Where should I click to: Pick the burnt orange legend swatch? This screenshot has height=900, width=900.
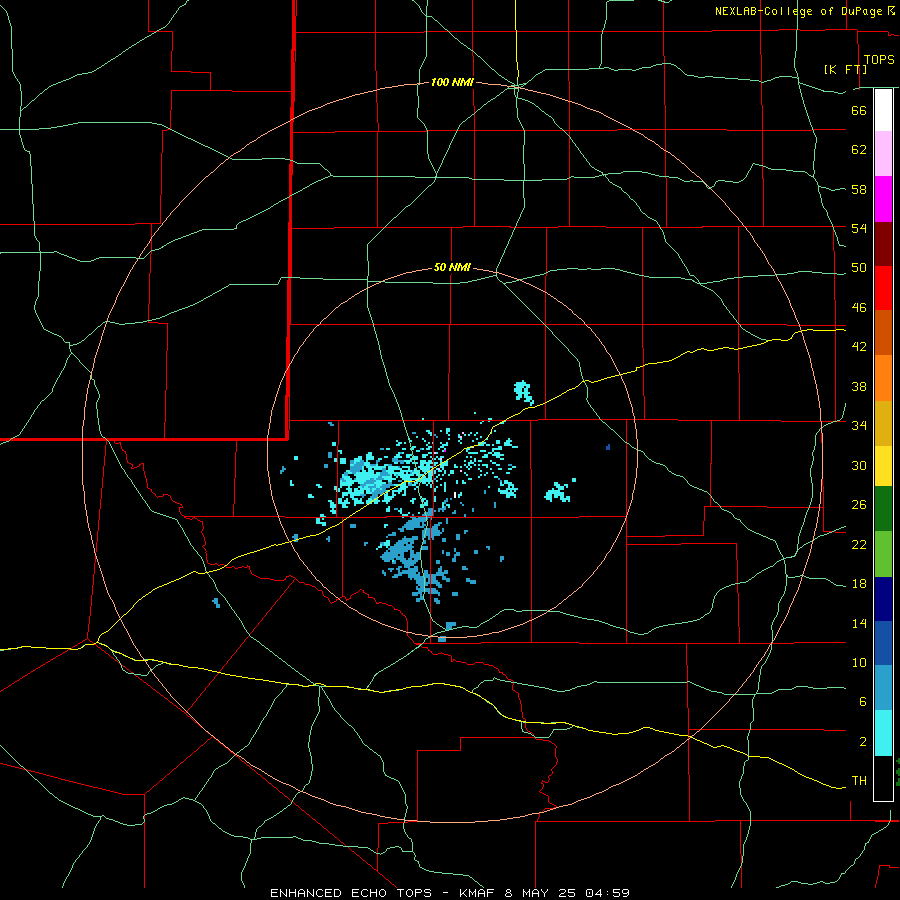[x=883, y=333]
